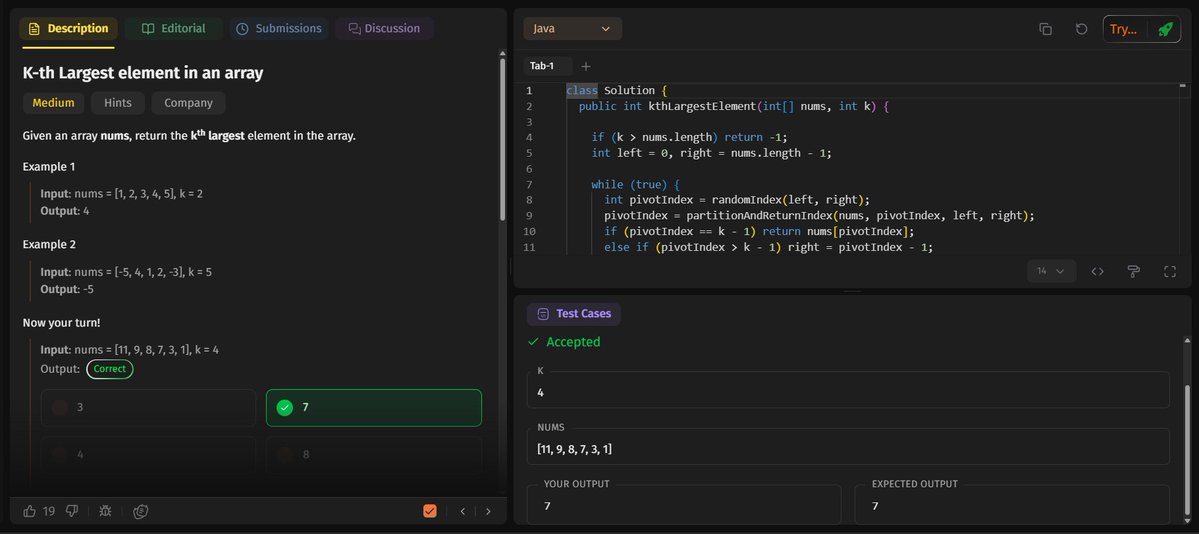
Task: Open the Java language dropdown
Action: tap(573, 29)
